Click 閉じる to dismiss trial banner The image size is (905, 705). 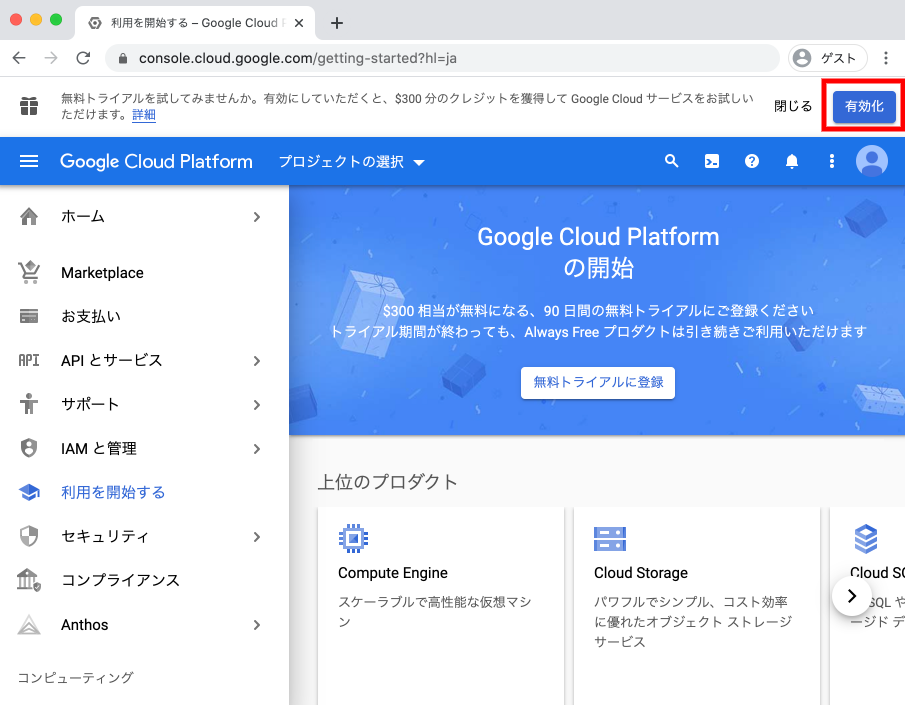tap(793, 106)
